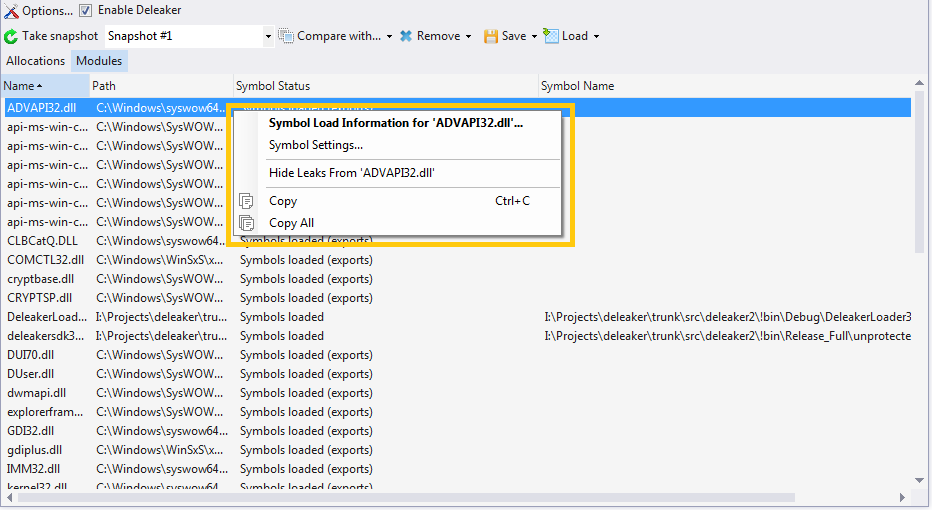This screenshot has width=932, height=510.
Task: Click the Save disk icon
Action: point(490,36)
